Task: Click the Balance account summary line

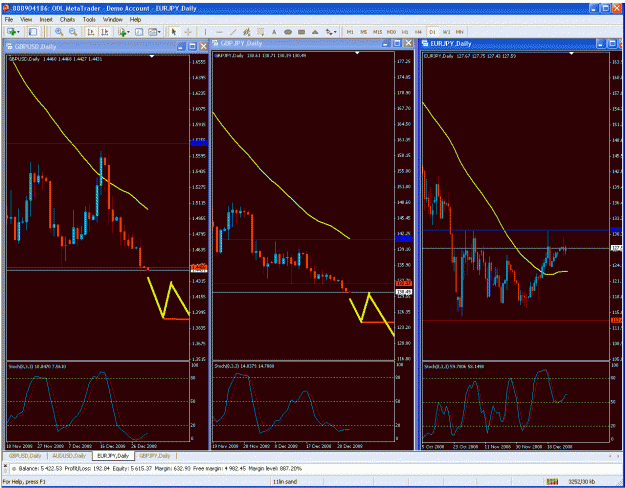Action: 160,468
